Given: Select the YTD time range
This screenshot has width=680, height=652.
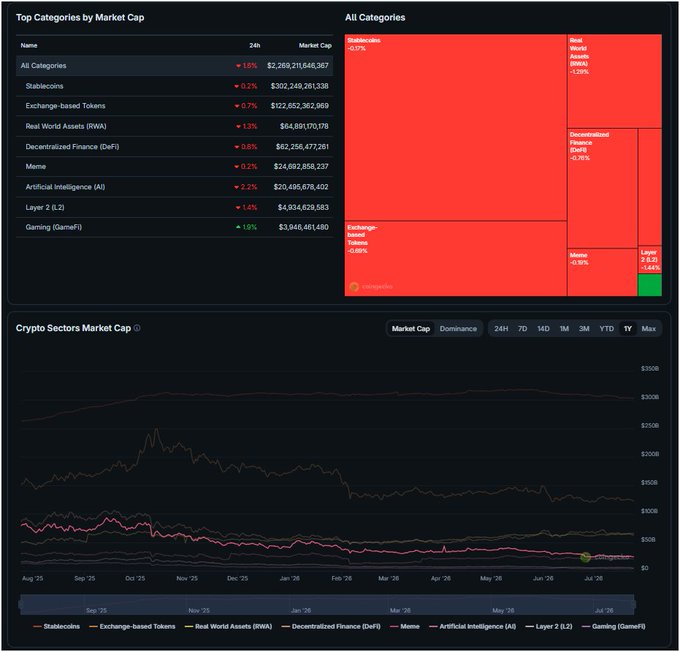Looking at the screenshot, I should click(606, 329).
